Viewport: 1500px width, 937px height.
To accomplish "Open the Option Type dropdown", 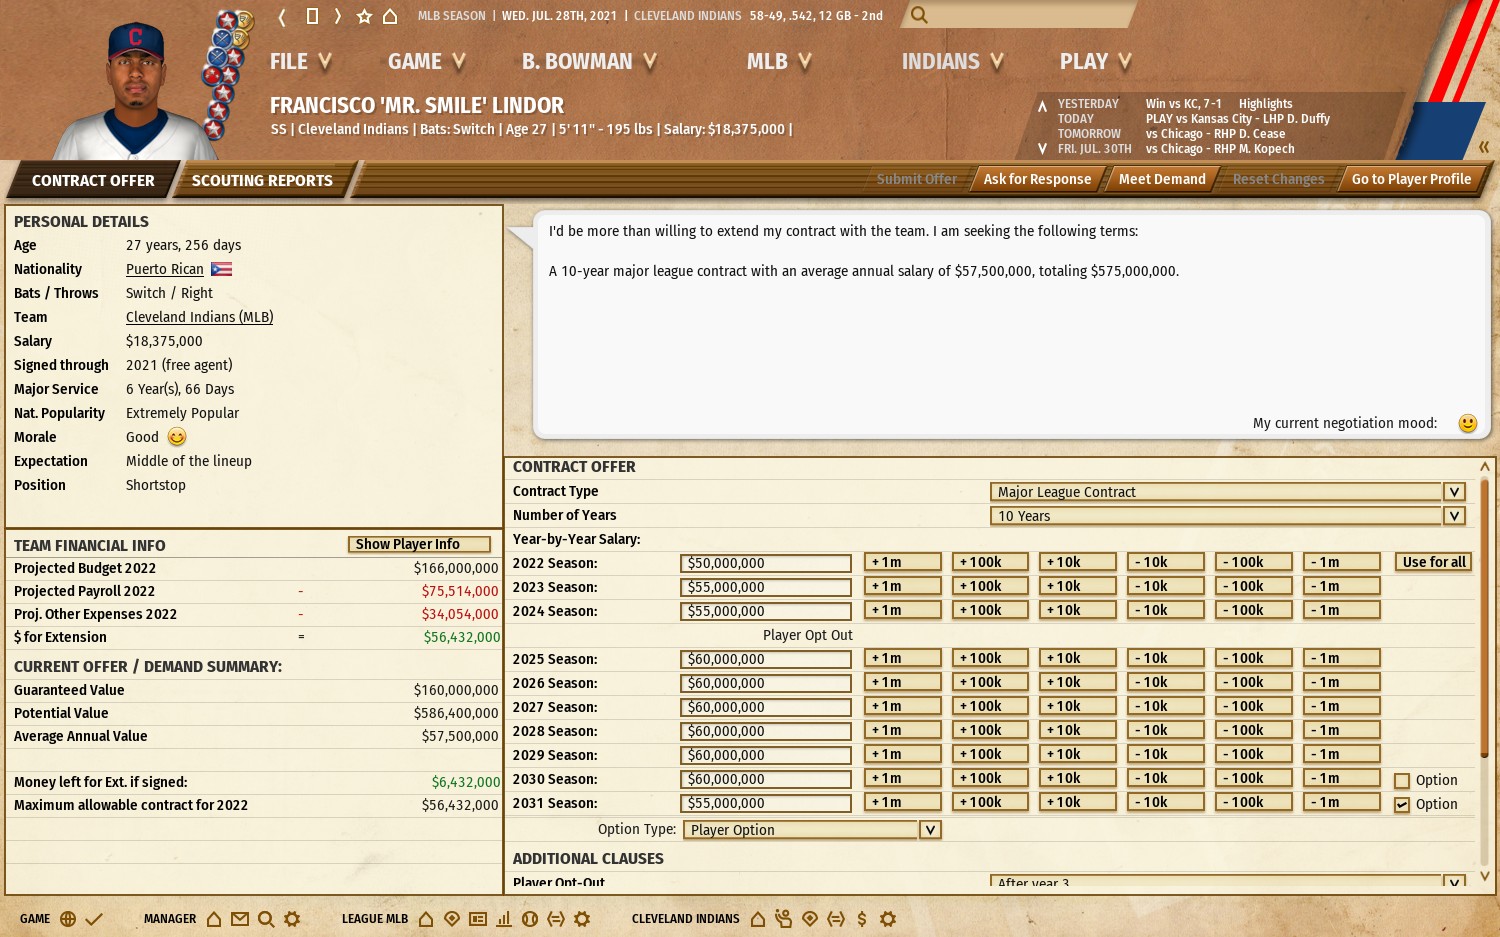I will tap(929, 830).
